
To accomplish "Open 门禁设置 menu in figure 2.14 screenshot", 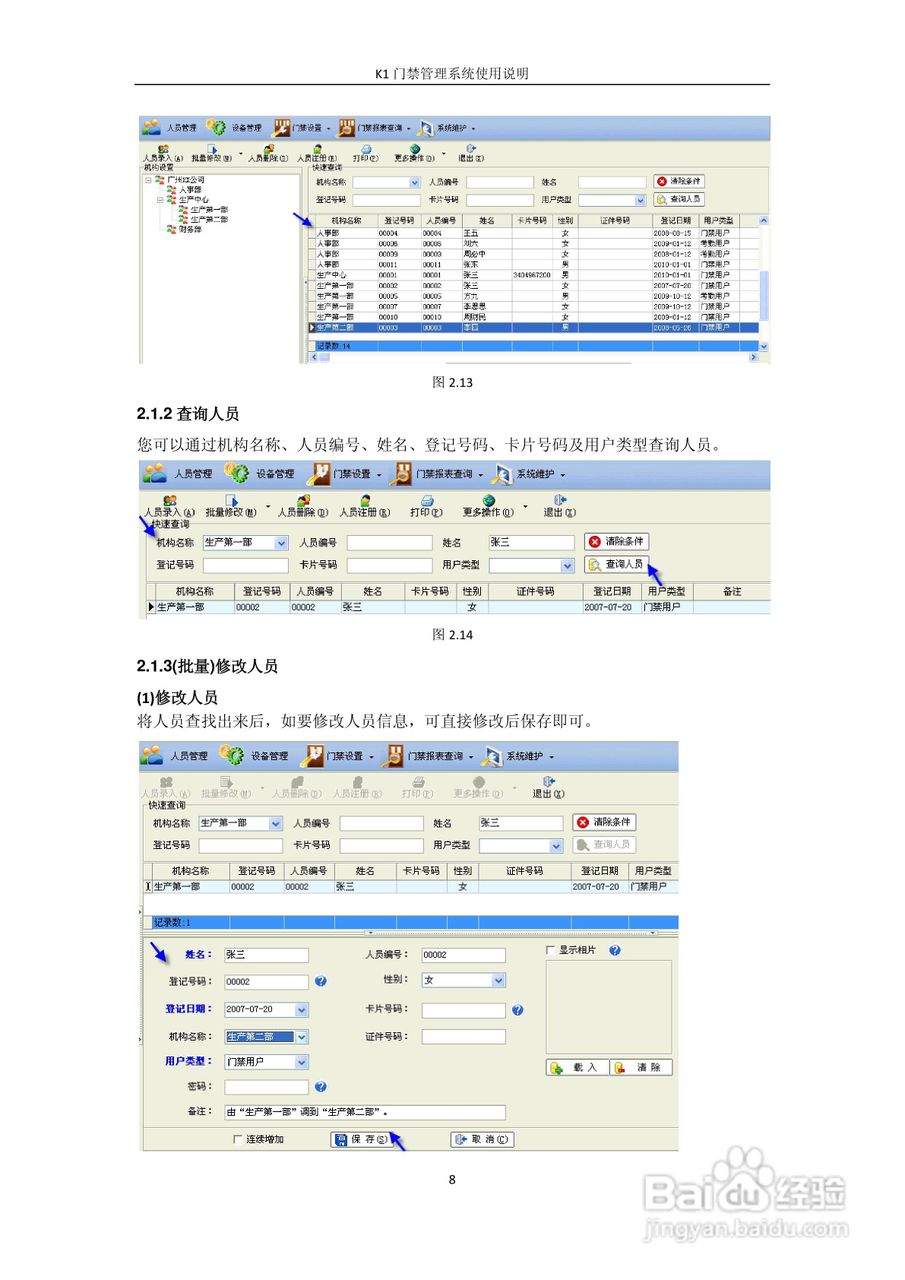I will [x=344, y=474].
